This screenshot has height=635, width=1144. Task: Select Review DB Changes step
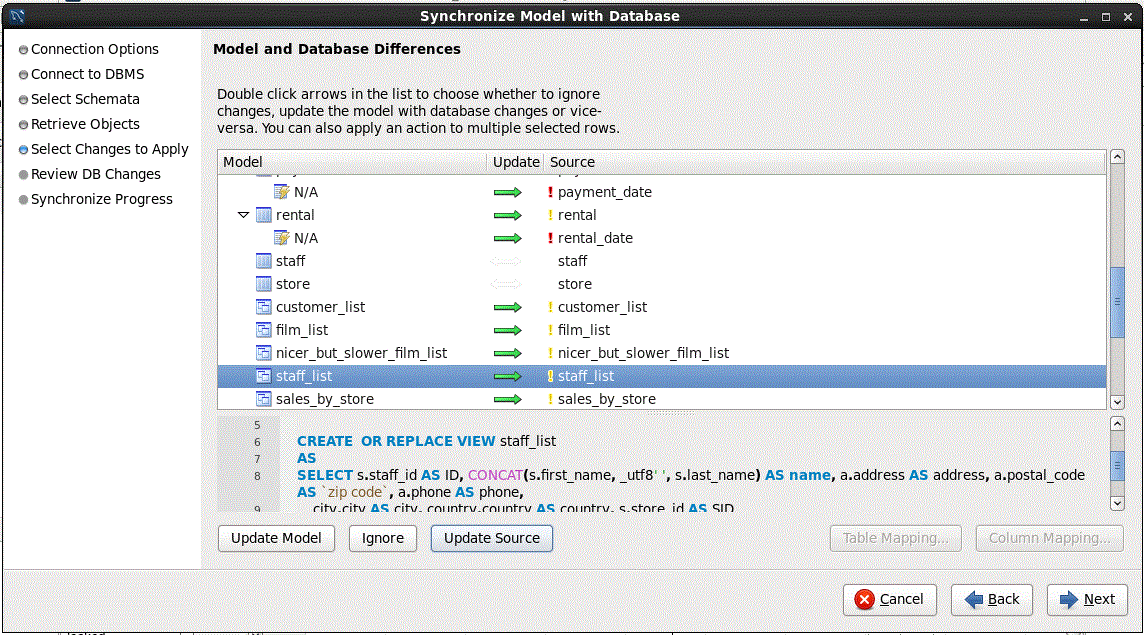click(x=95, y=174)
